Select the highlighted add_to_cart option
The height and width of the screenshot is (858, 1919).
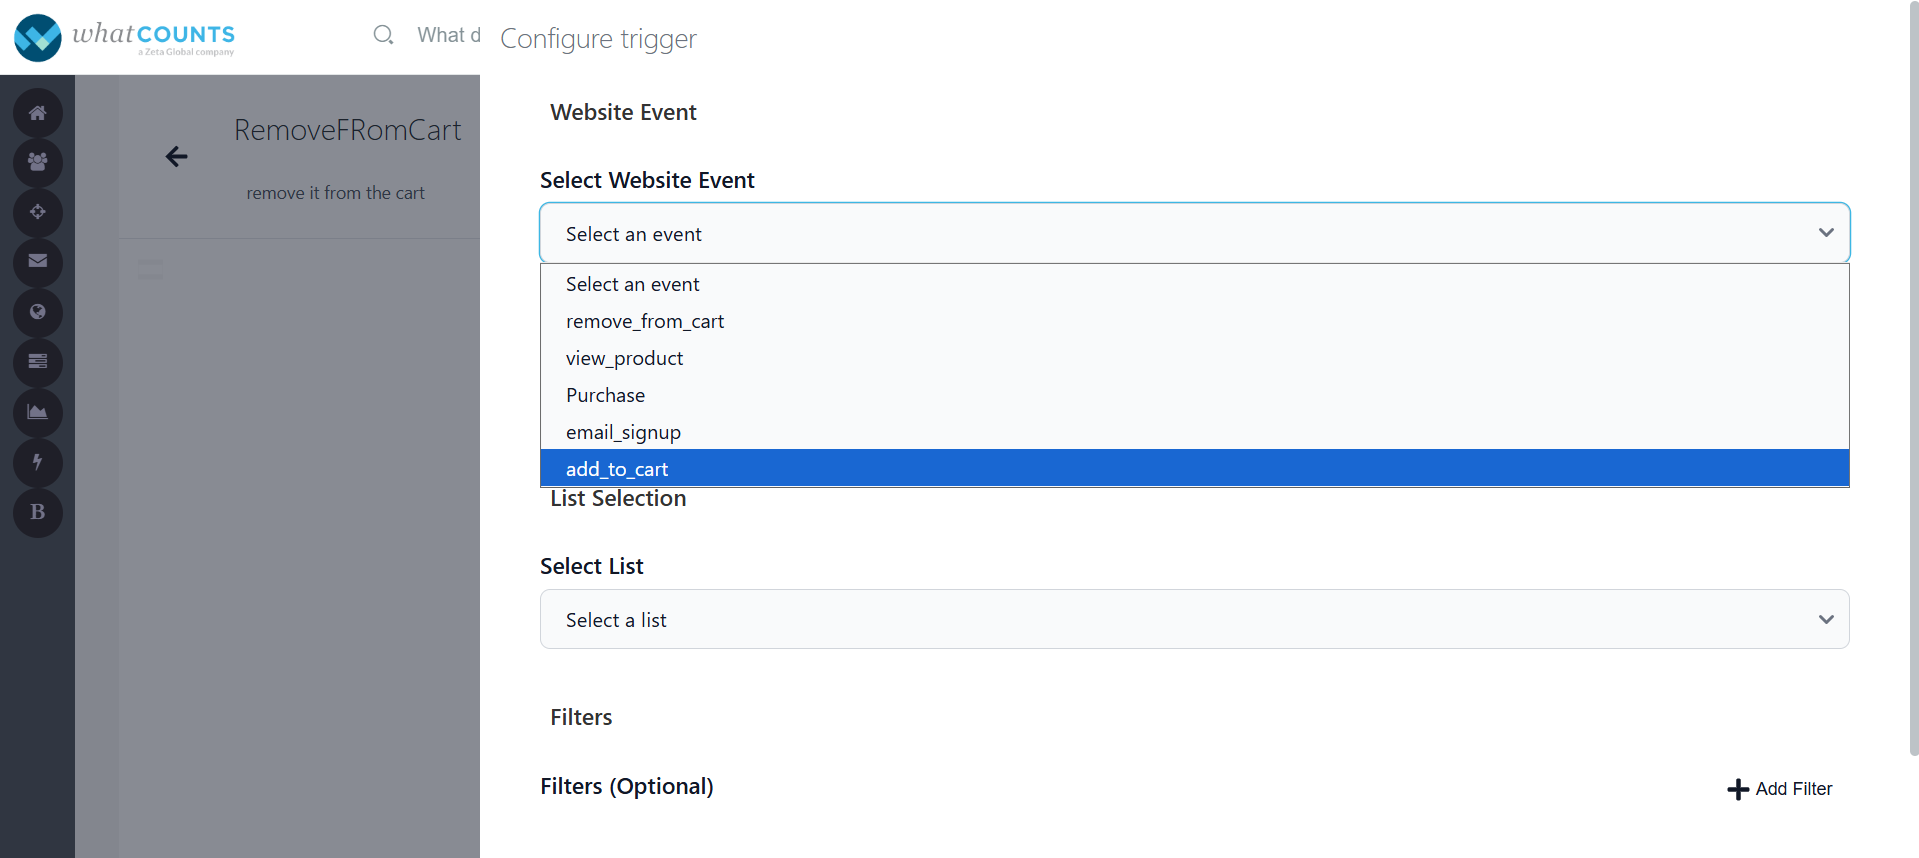click(x=617, y=469)
